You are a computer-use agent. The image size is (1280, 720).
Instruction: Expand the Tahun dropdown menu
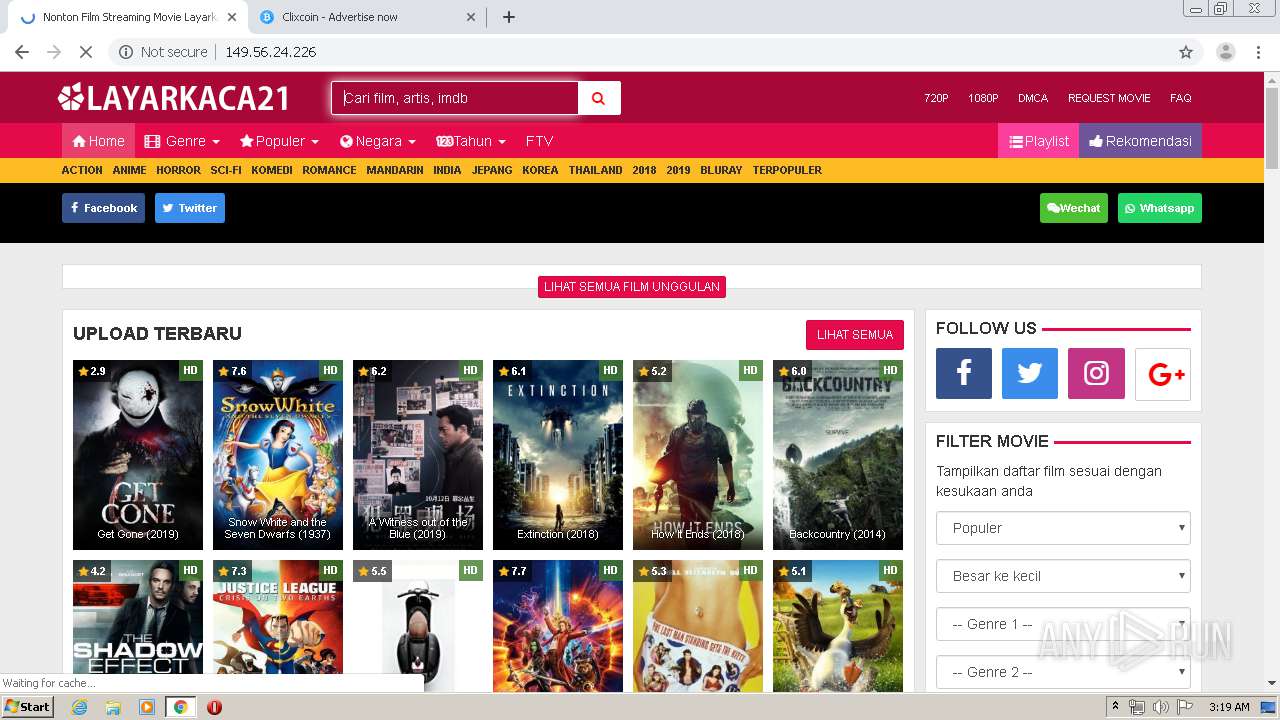click(471, 141)
